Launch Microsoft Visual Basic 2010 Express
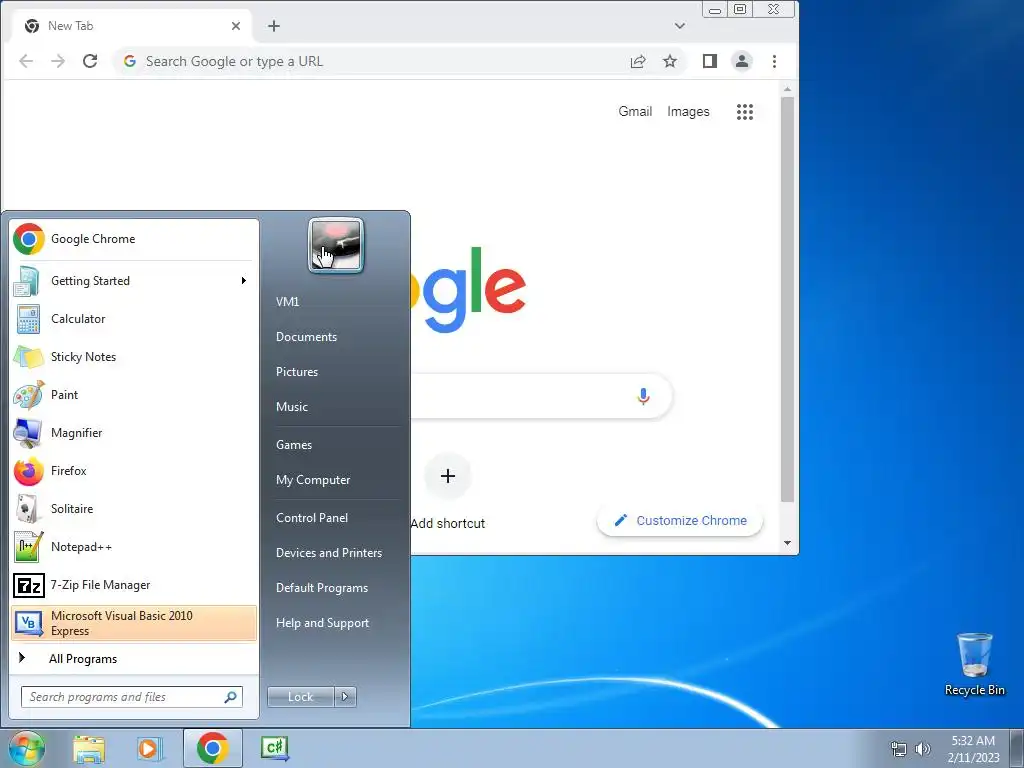Viewport: 1024px width, 768px height. click(133, 623)
